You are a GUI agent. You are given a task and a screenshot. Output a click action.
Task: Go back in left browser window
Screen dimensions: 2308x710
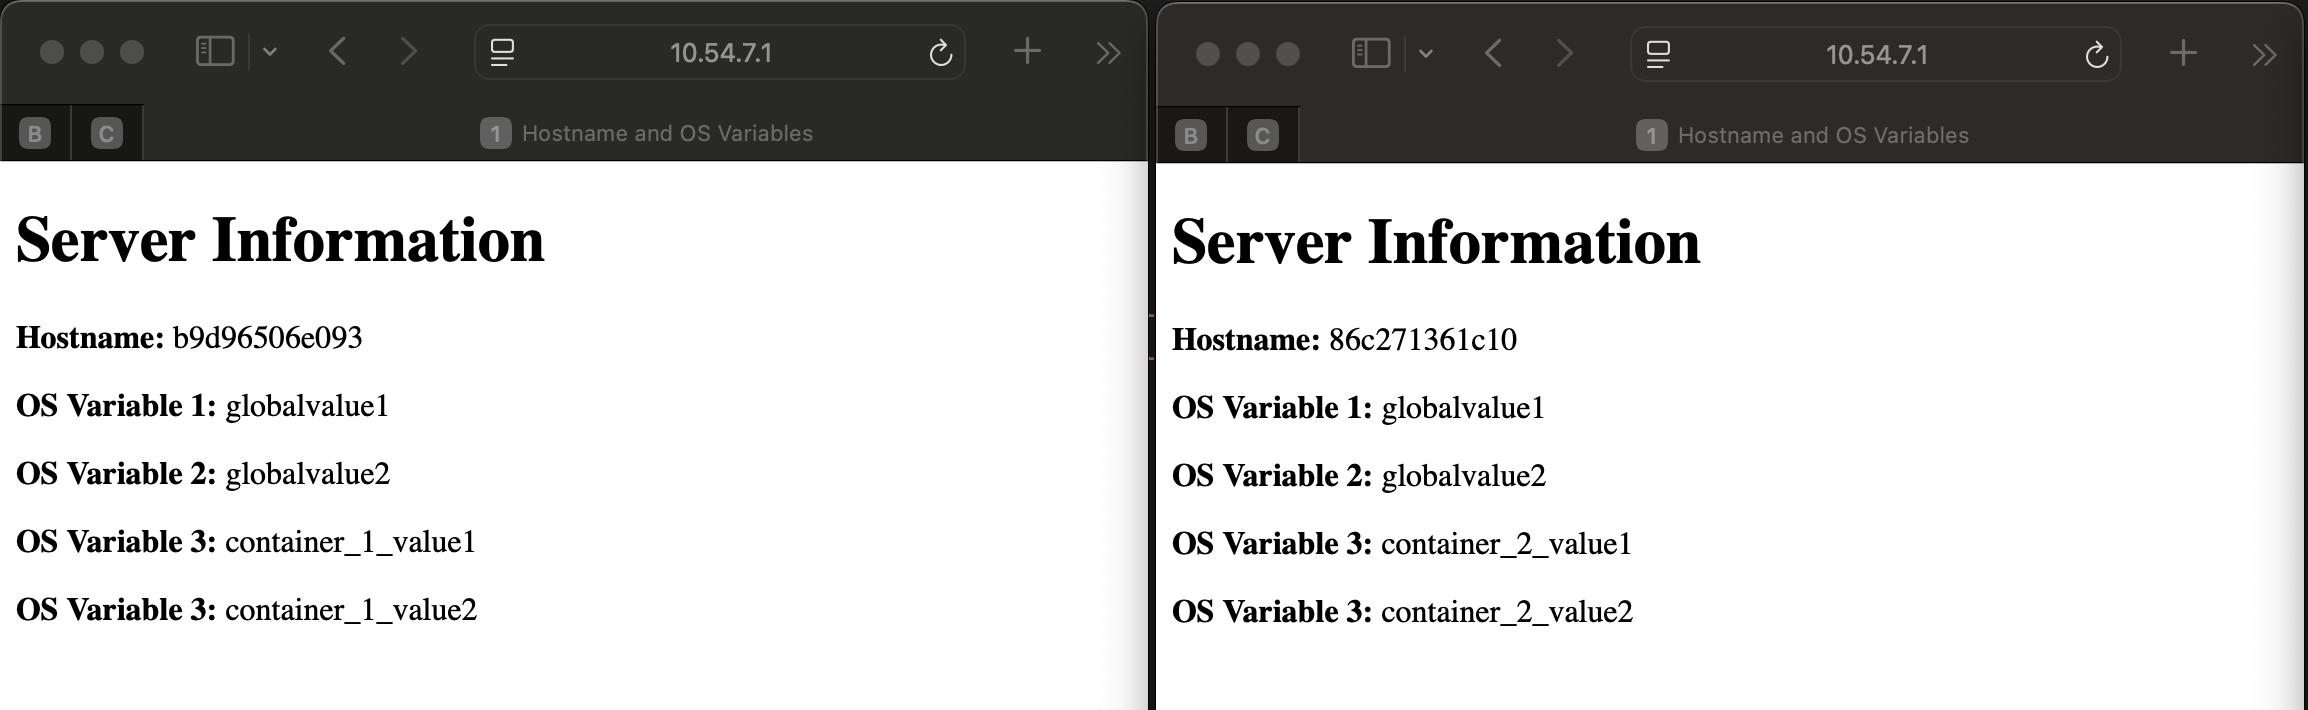tap(338, 52)
